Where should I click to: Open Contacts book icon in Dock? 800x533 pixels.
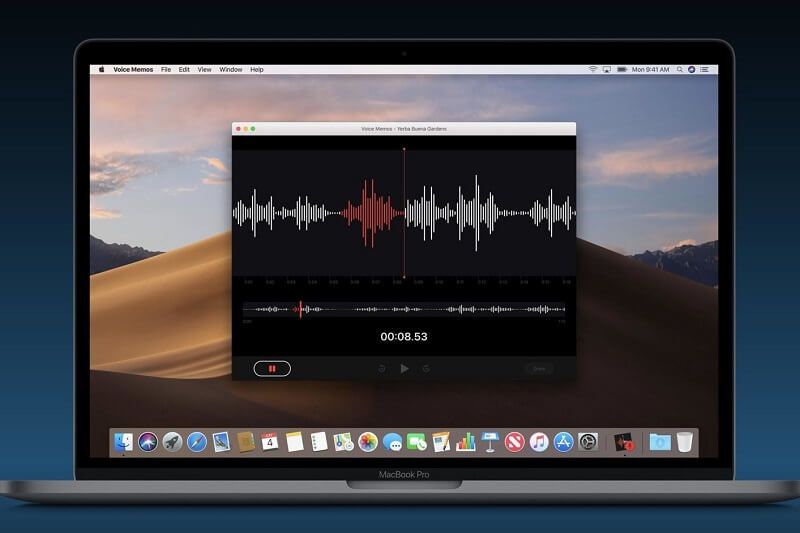[x=245, y=442]
